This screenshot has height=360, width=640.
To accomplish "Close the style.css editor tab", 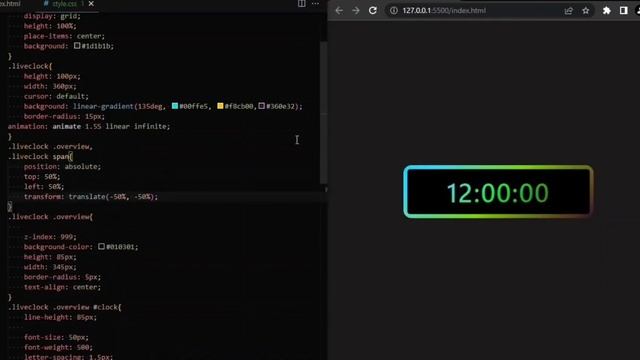I will point(91,4).
